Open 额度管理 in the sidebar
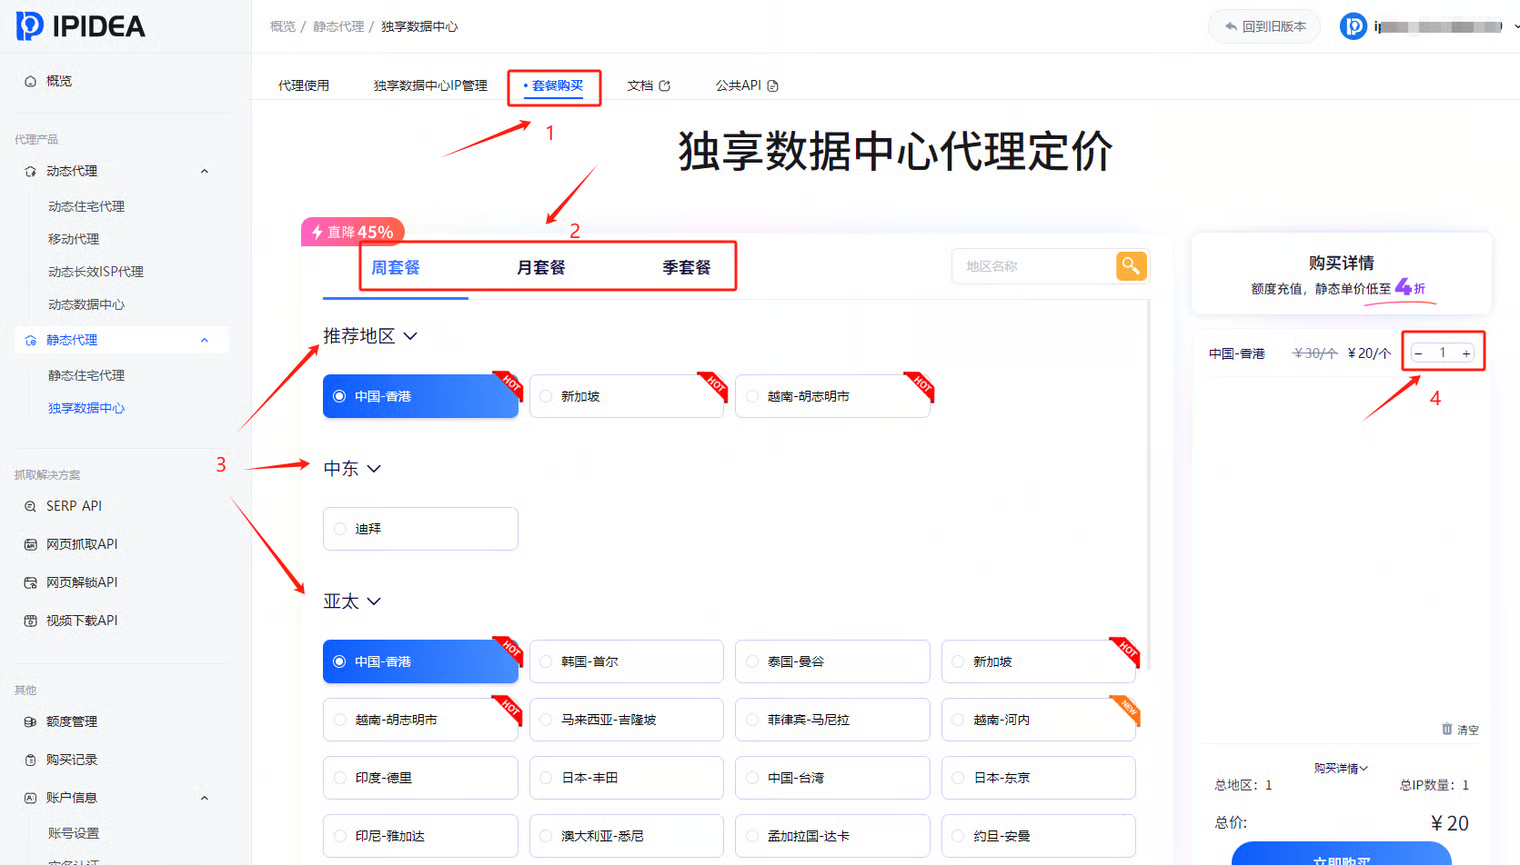Screen dimensions: 1520x865 [x=71, y=721]
